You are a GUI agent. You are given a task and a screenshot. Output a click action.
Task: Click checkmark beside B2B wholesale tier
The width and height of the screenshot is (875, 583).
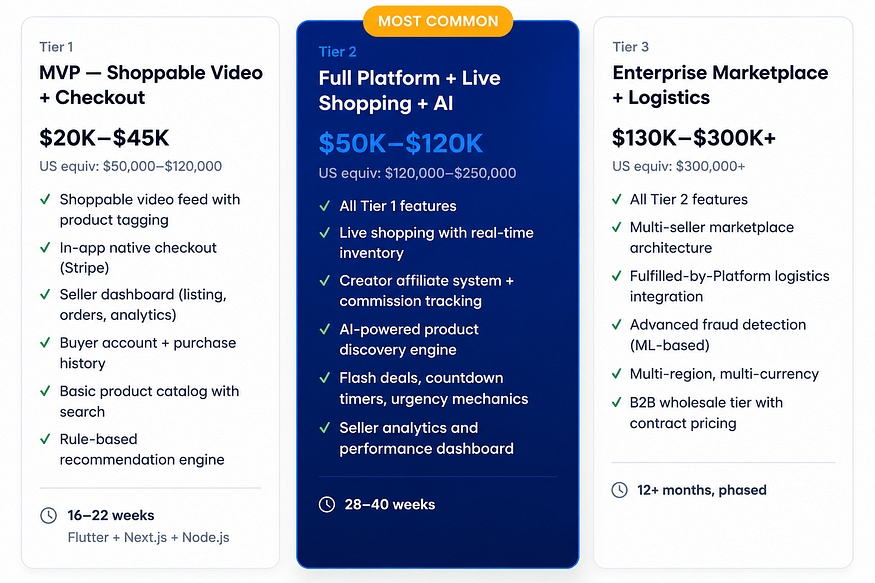pos(617,402)
